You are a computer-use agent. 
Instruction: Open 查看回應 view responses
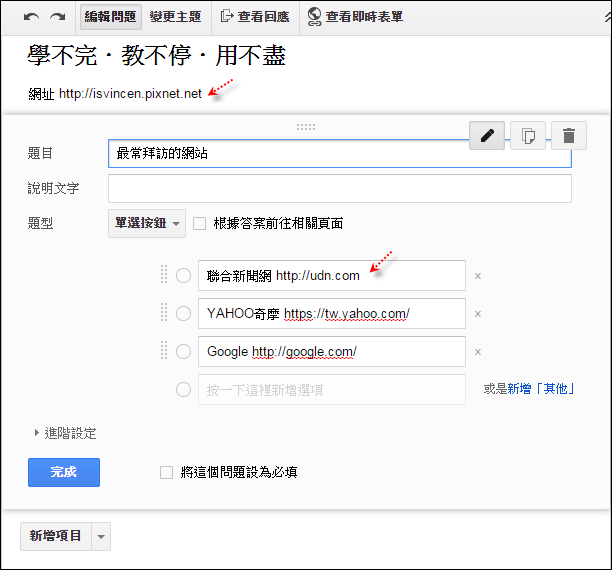[255, 17]
